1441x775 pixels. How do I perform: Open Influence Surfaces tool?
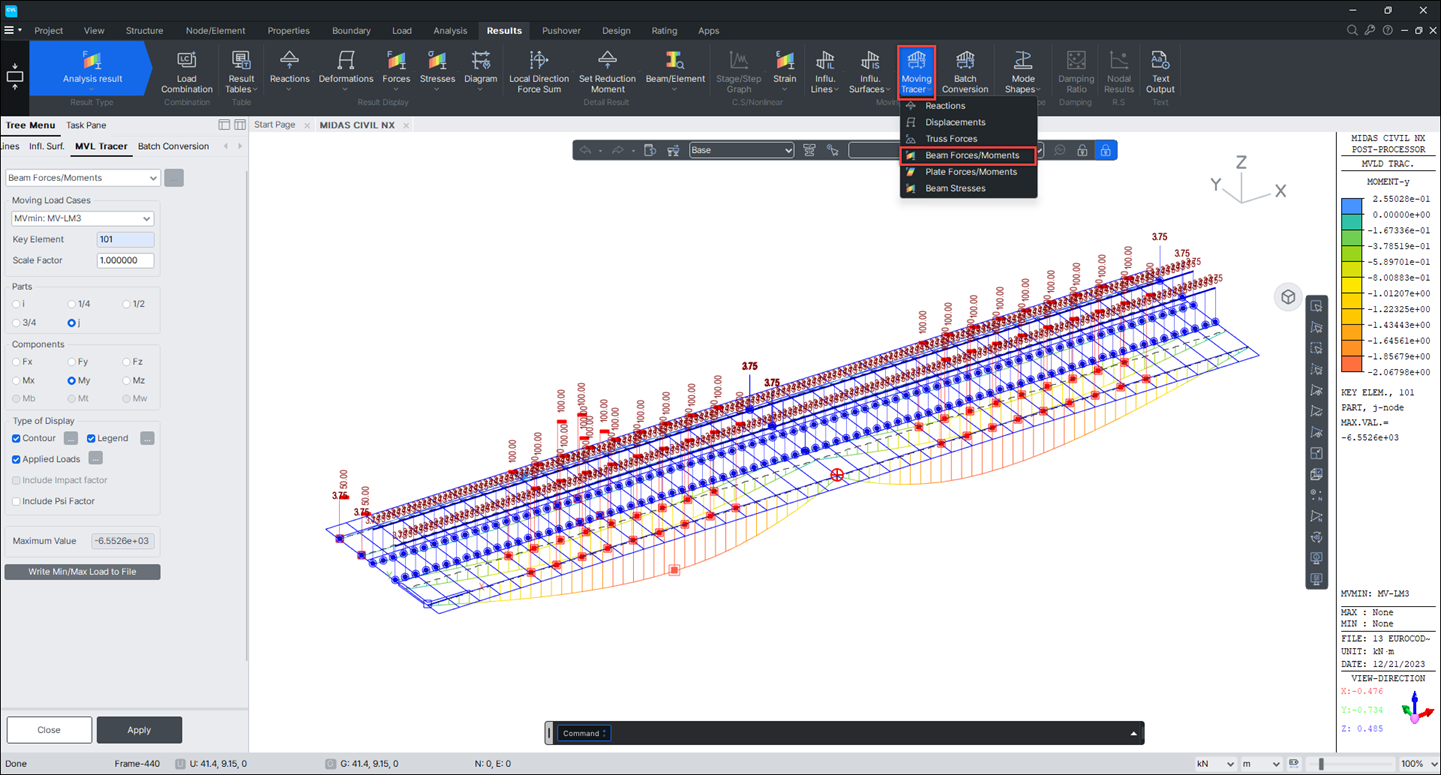pos(870,72)
